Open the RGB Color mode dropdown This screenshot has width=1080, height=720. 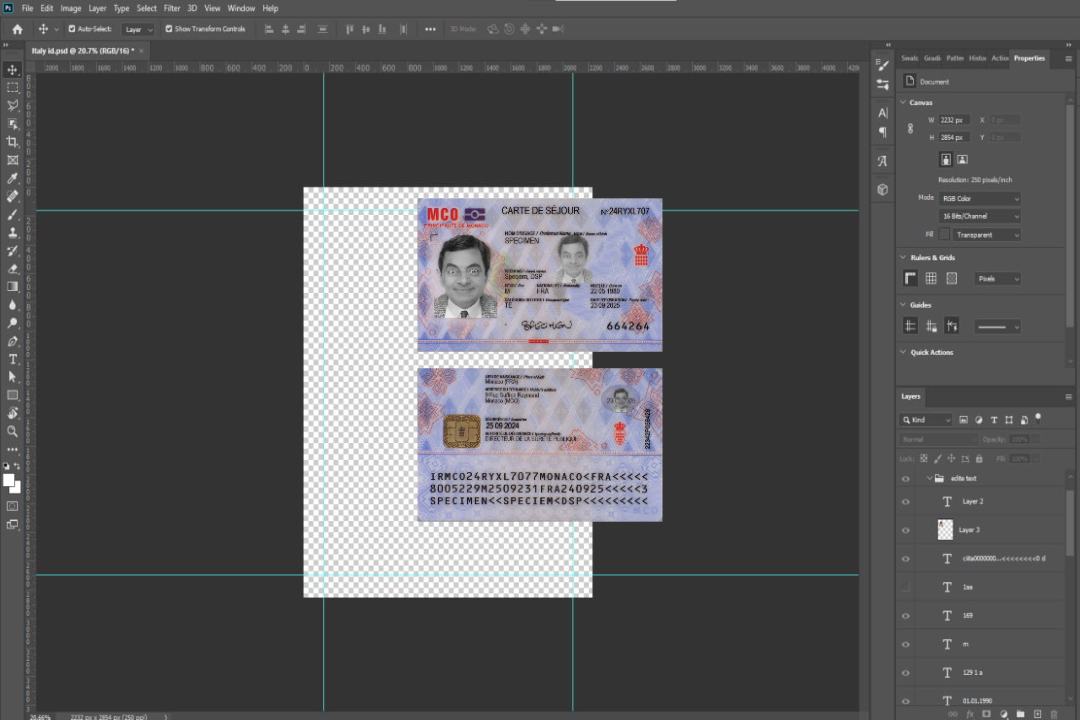(x=979, y=198)
